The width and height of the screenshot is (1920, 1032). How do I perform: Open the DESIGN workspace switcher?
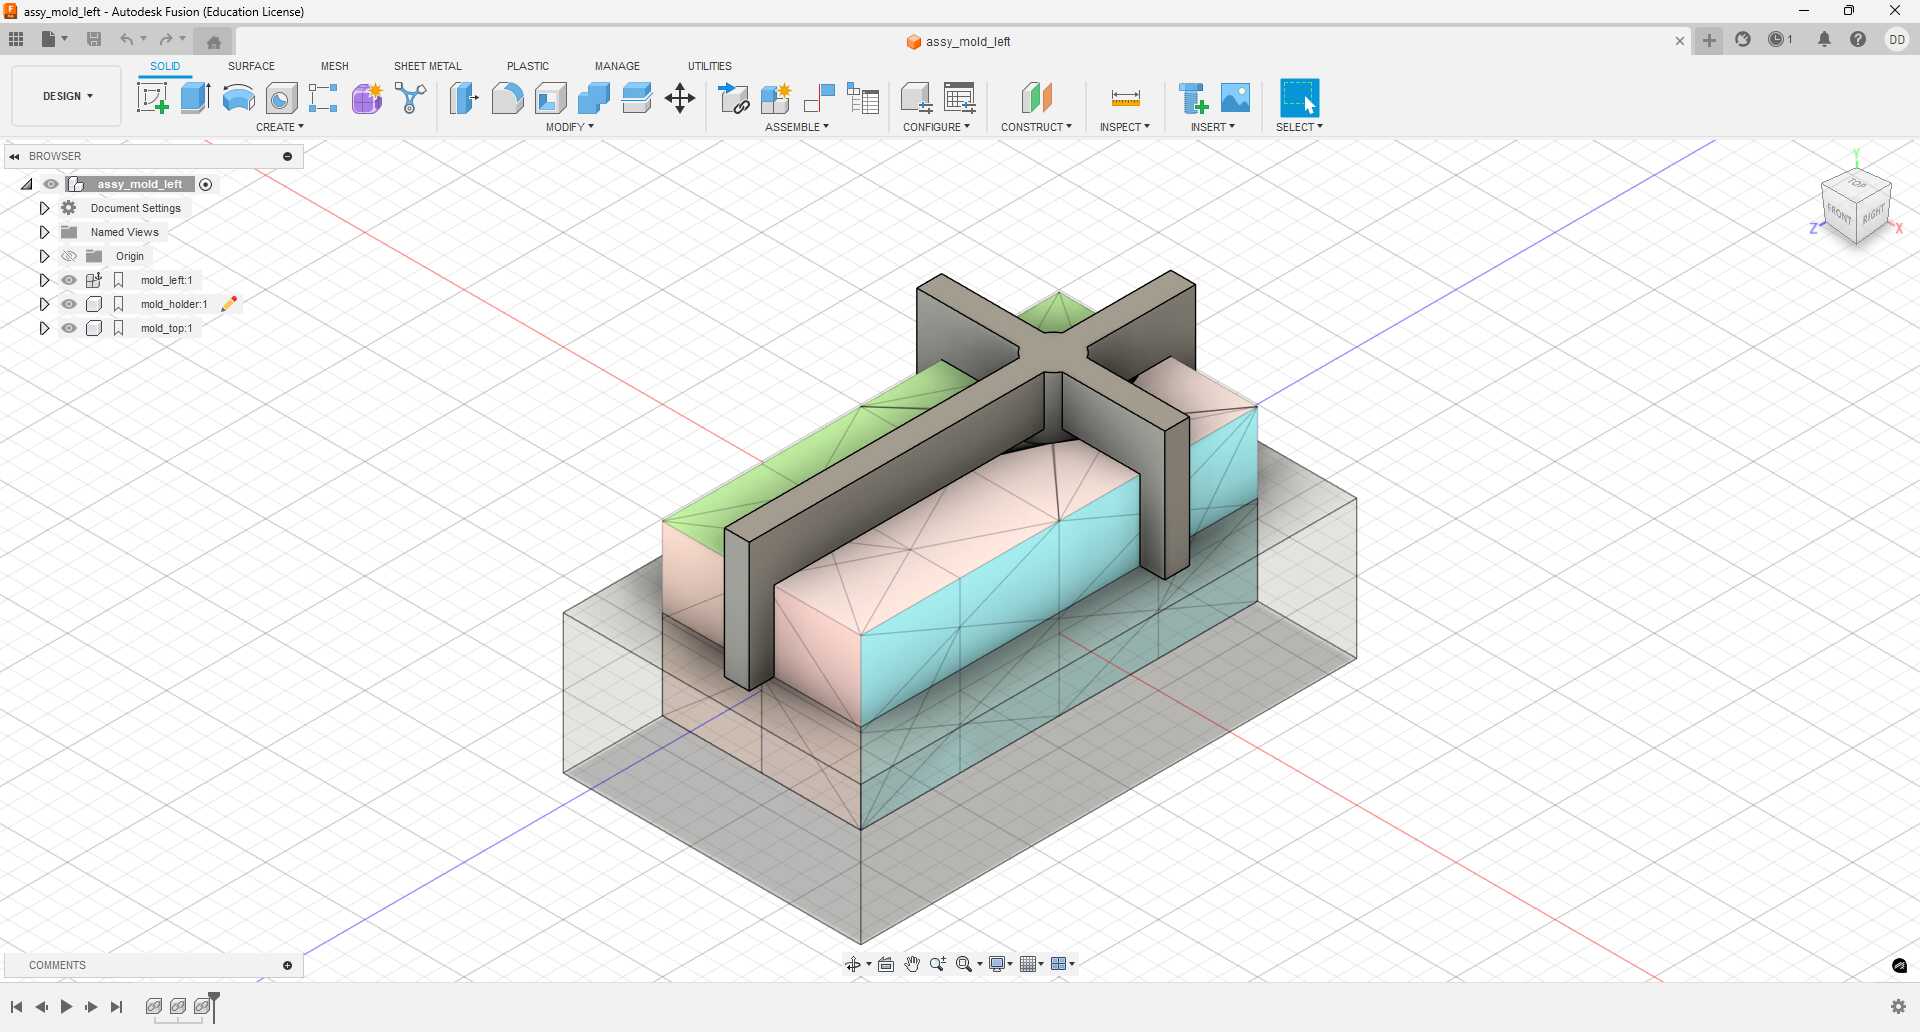[65, 96]
